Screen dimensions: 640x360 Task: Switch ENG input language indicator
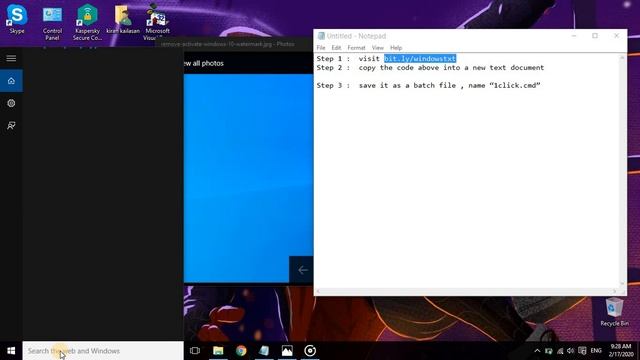coord(596,351)
